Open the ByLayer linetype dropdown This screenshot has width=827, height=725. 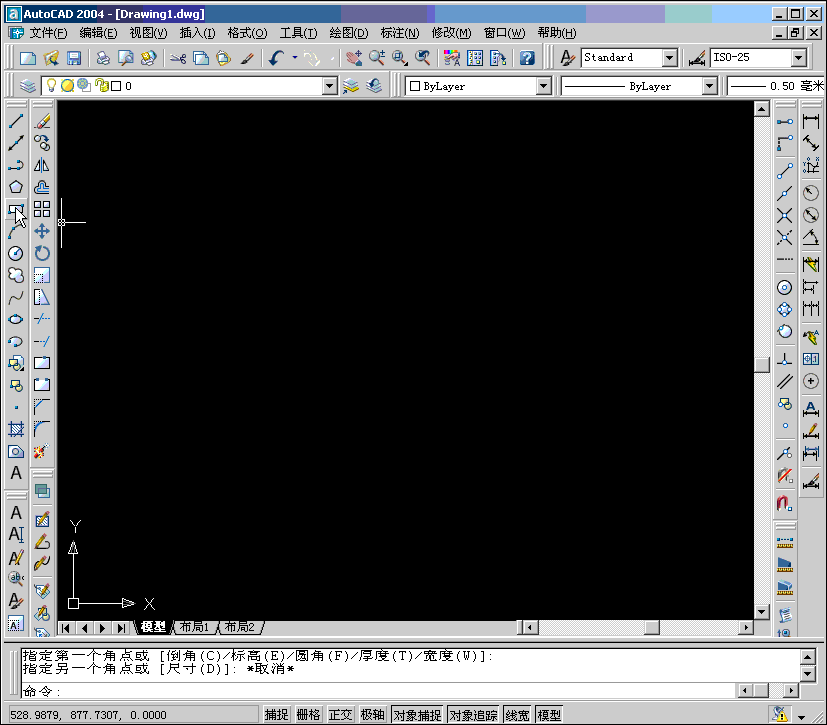point(710,86)
